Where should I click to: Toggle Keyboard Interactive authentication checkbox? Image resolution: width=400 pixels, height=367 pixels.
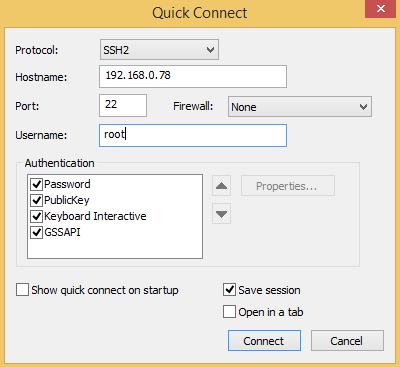(36, 216)
